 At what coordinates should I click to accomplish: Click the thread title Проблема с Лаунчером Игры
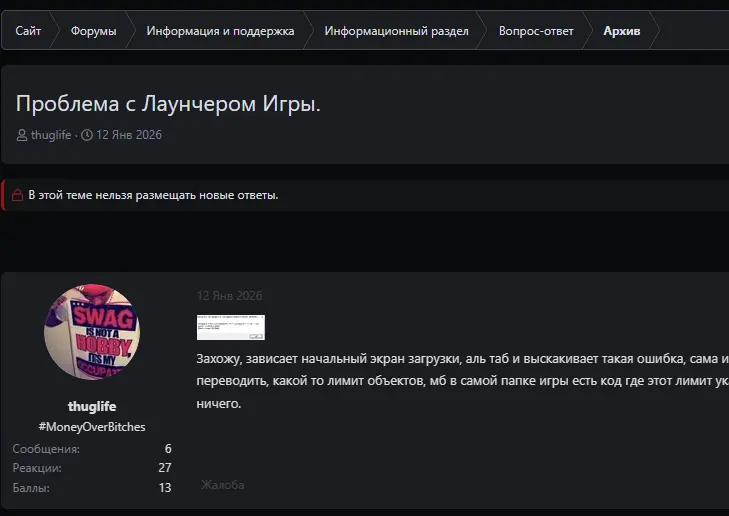[168, 104]
